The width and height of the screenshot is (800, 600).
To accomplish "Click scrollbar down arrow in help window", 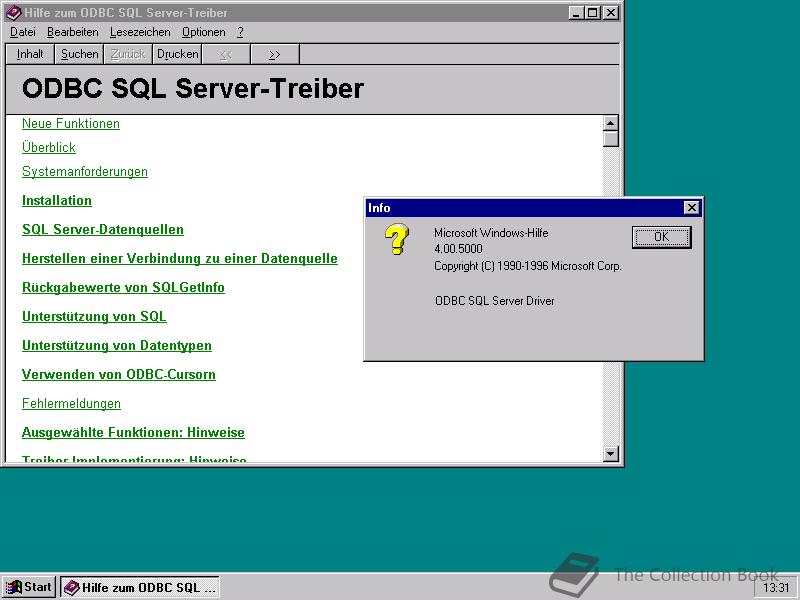I will [611, 454].
